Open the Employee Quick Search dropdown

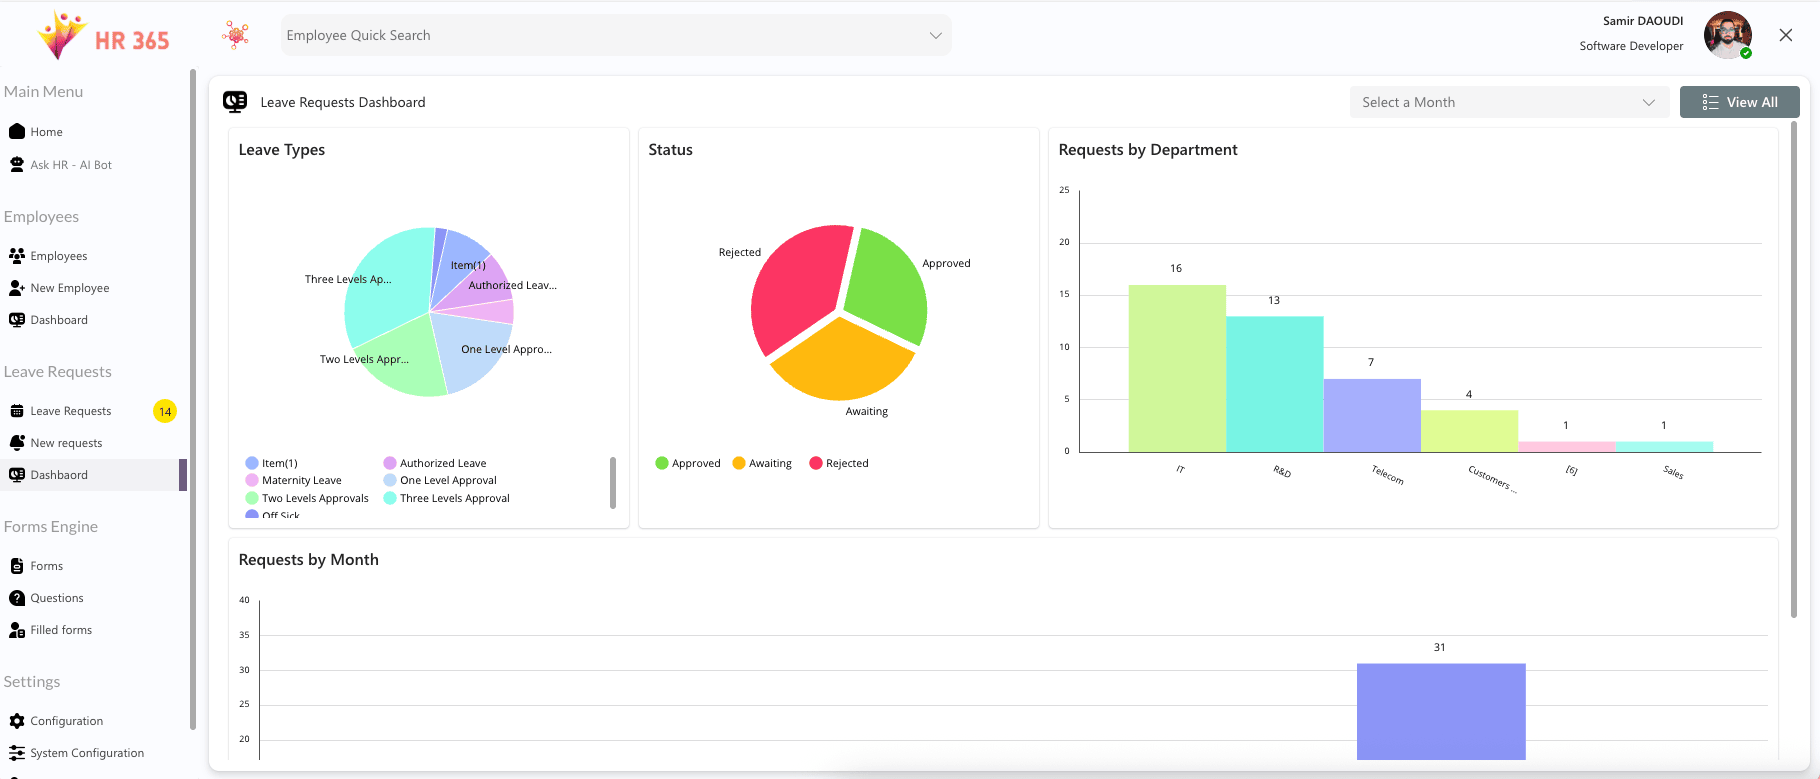click(x=615, y=35)
